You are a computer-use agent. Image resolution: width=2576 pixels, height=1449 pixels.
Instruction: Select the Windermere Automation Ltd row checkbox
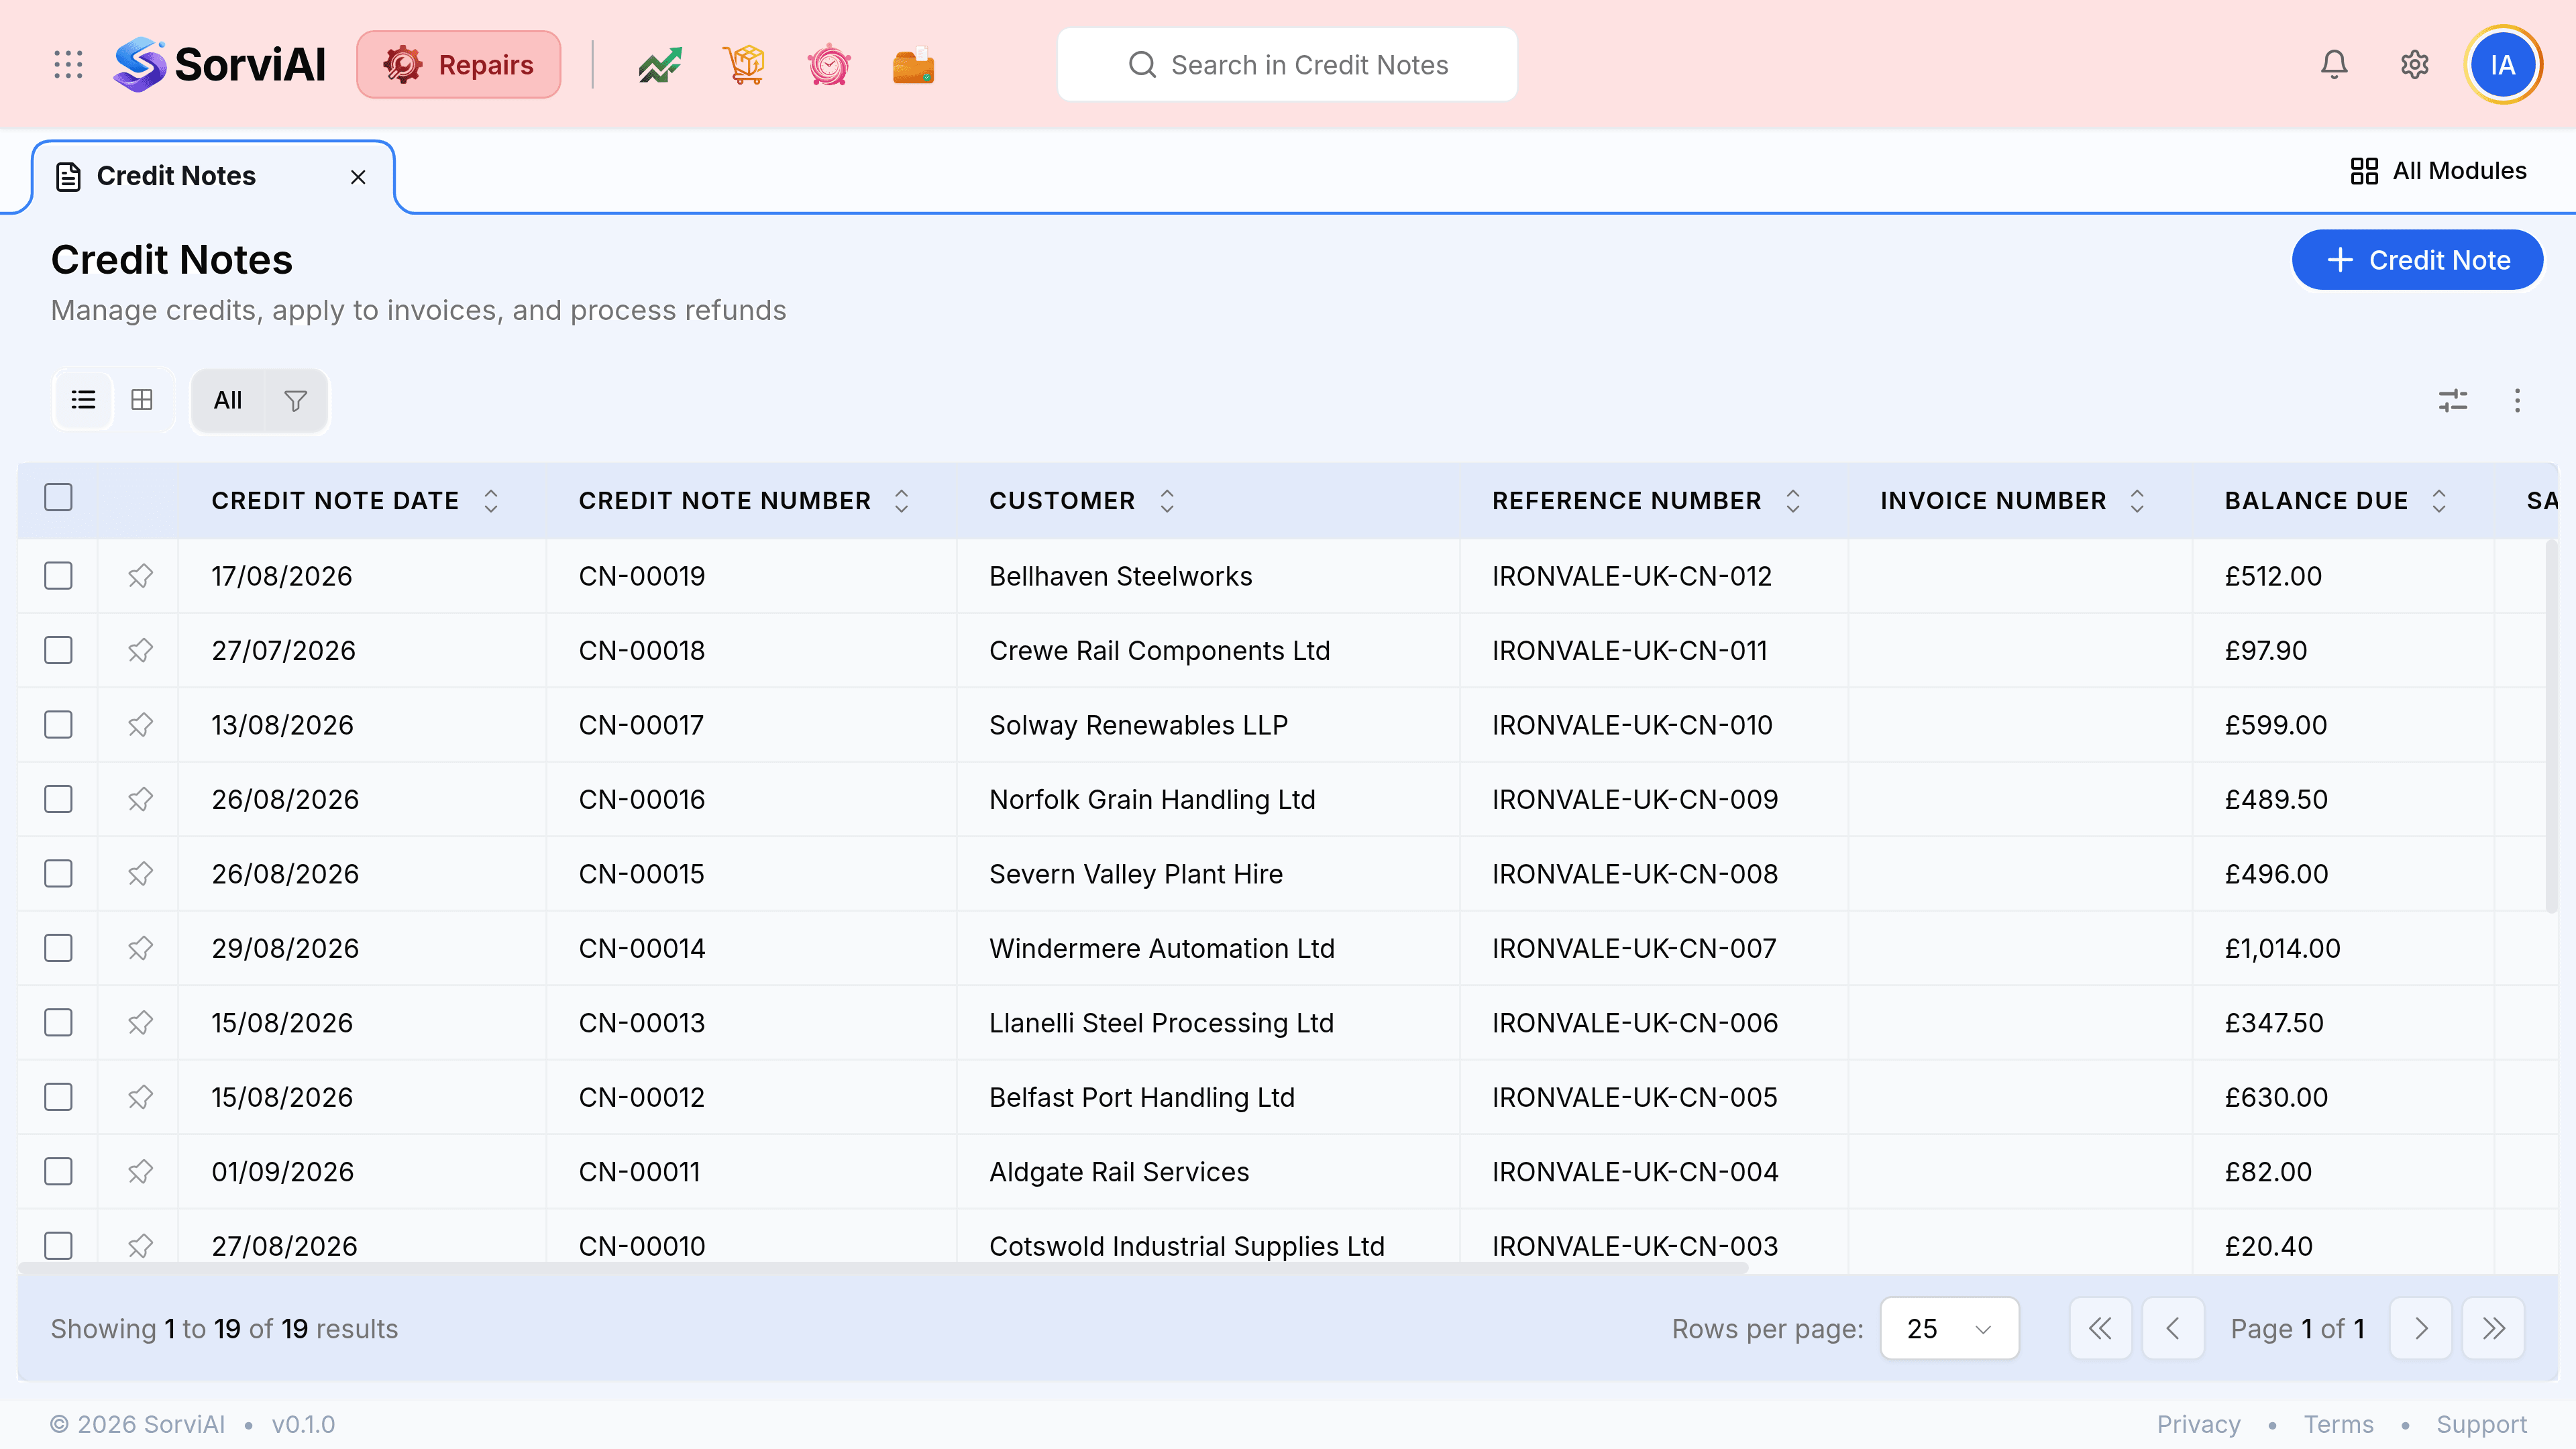(x=59, y=948)
